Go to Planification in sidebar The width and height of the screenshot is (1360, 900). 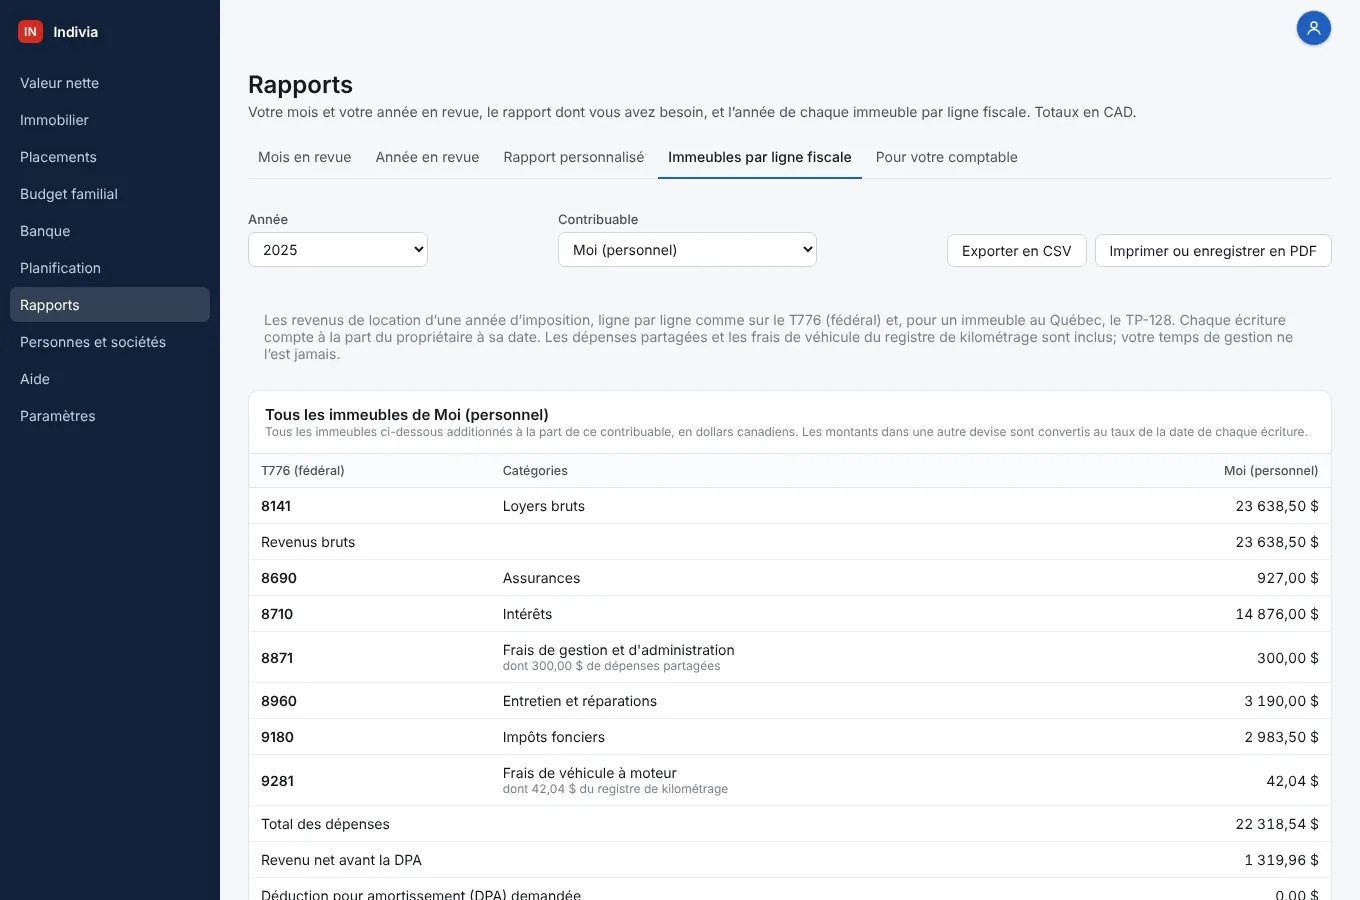point(110,268)
